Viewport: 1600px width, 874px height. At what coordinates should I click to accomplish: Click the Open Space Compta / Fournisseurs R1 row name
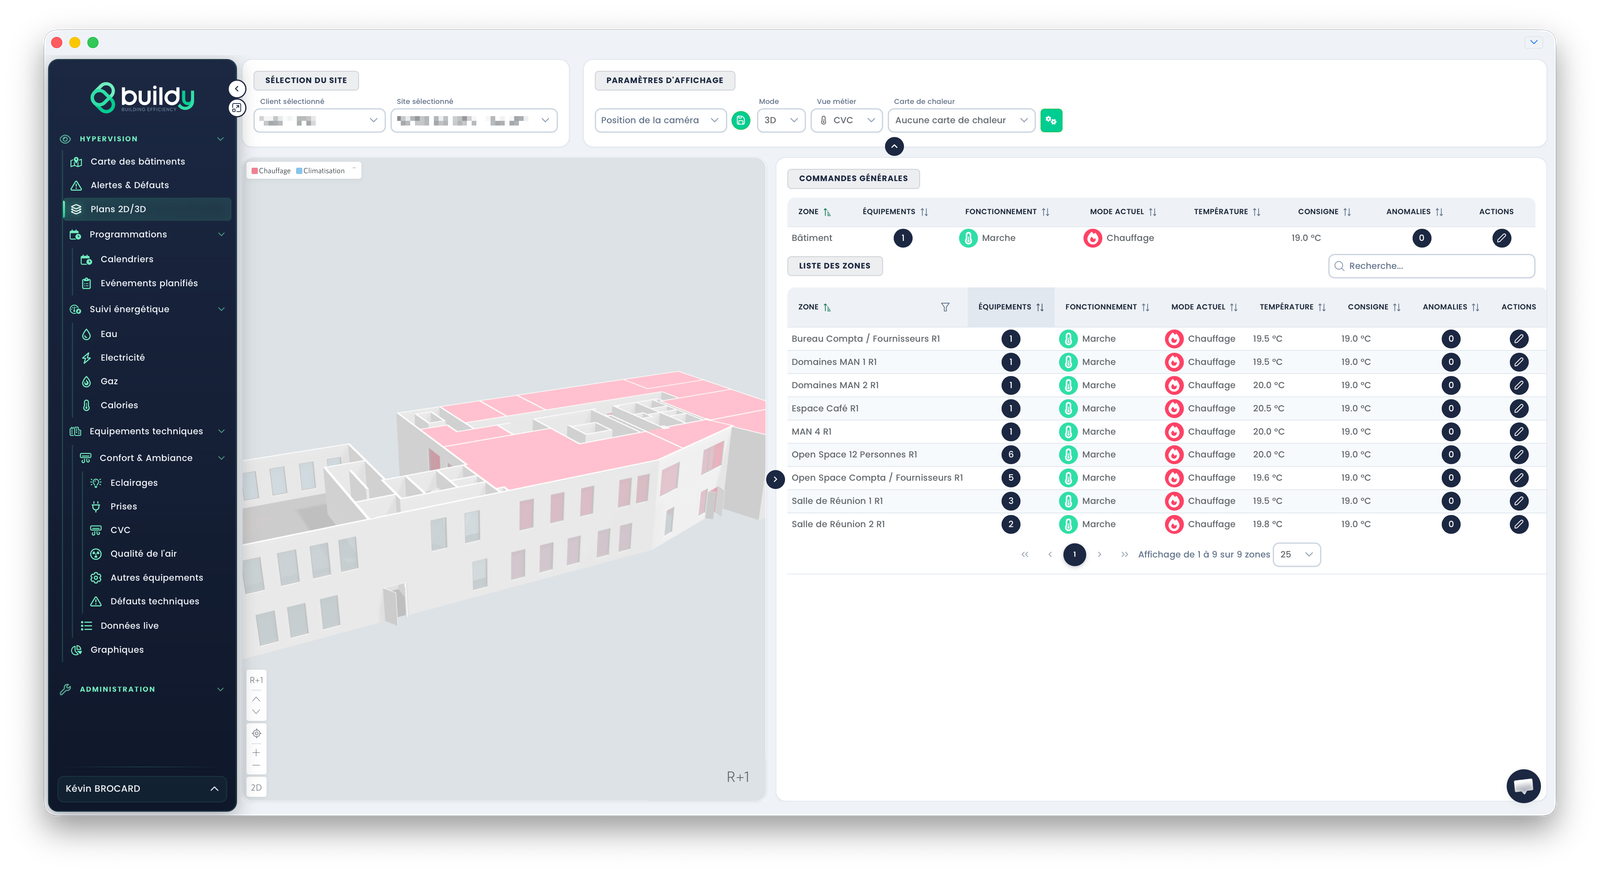point(877,478)
